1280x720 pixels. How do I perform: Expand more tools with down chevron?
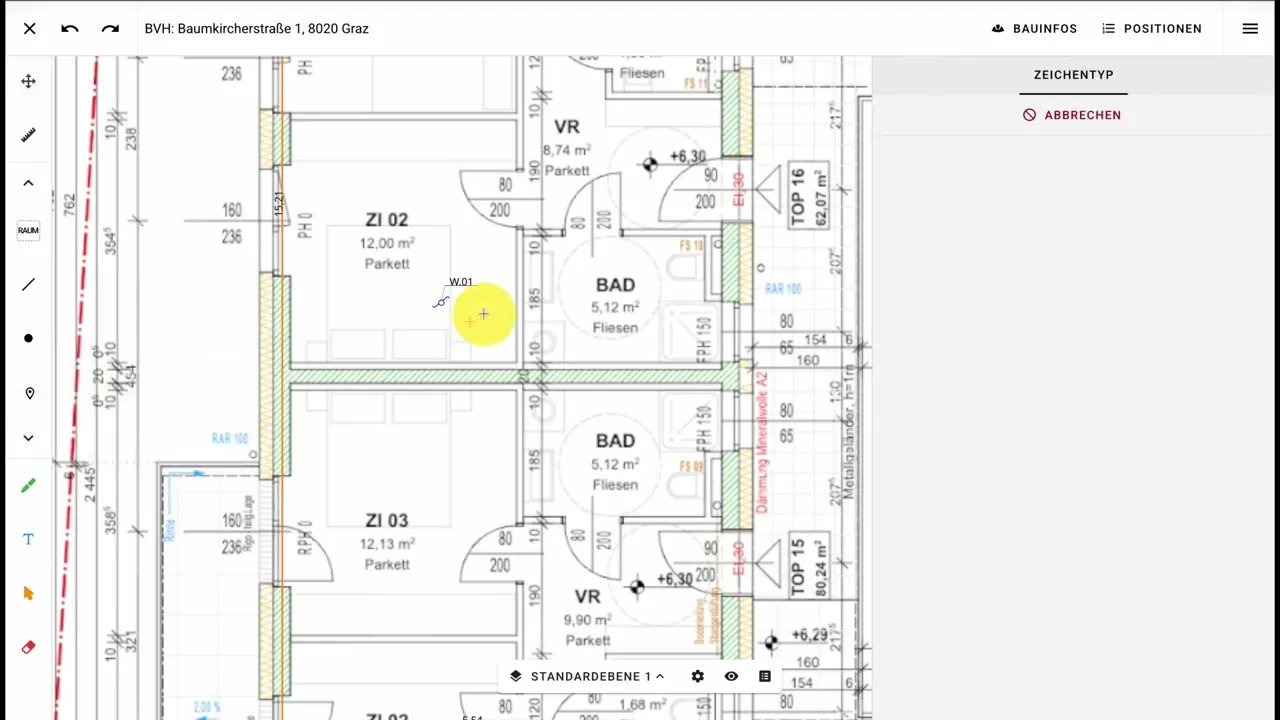[28, 438]
